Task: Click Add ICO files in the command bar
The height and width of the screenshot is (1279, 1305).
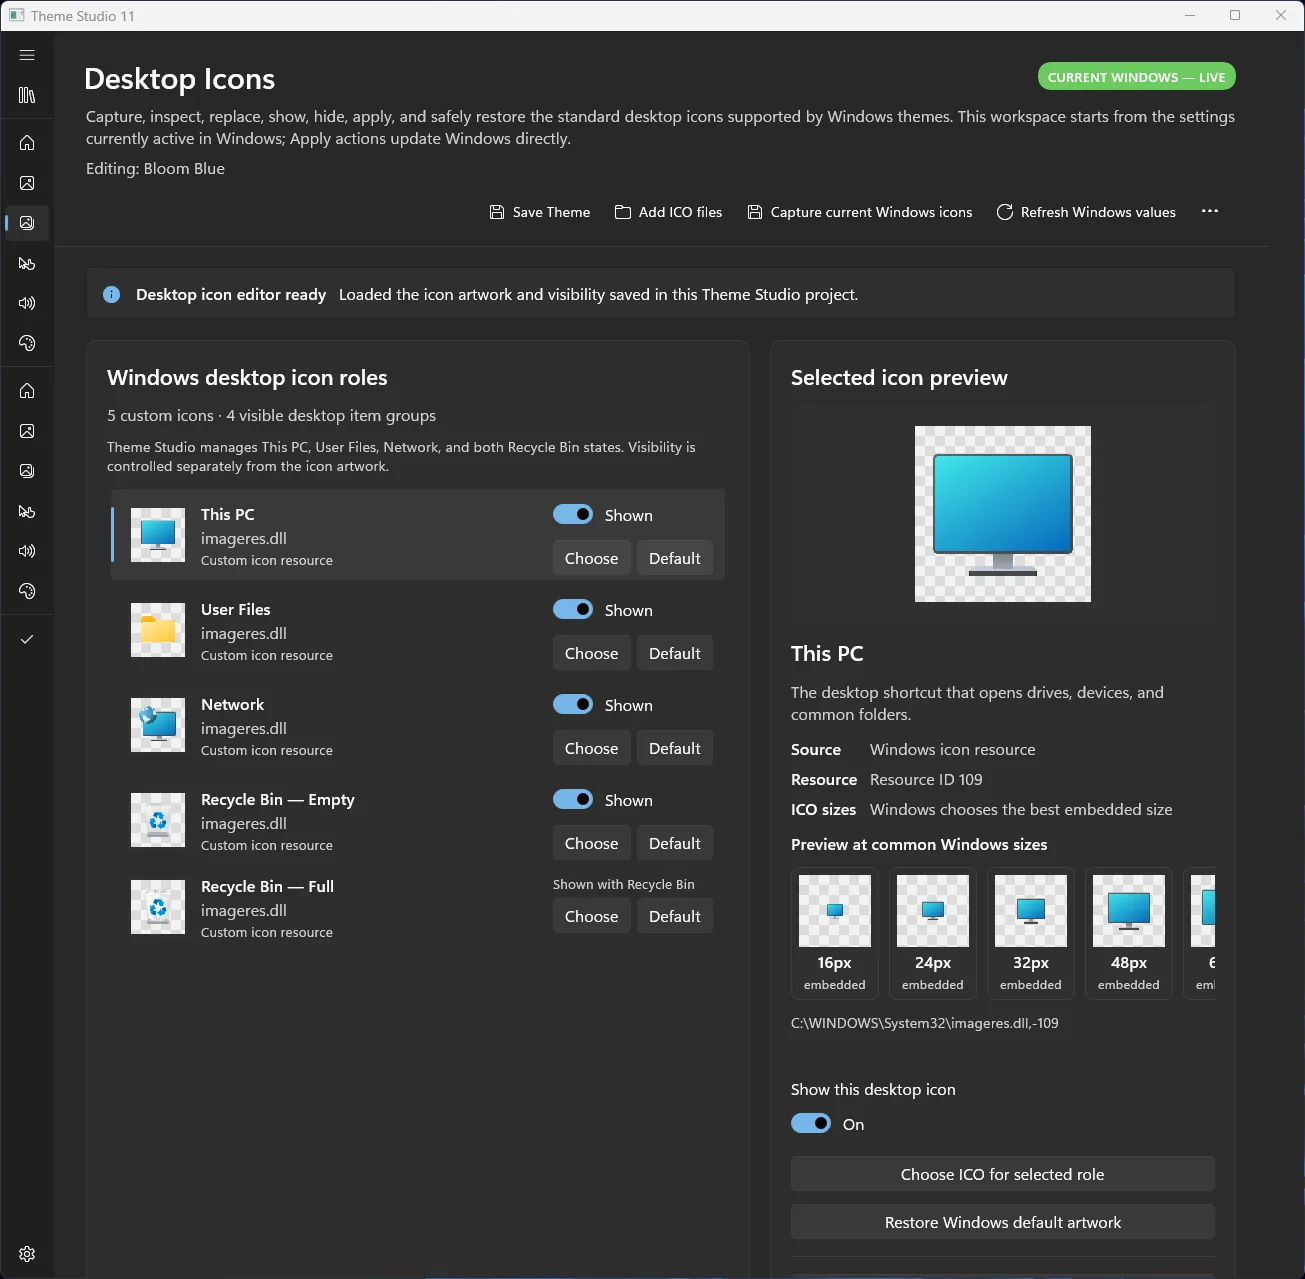Action: point(668,212)
